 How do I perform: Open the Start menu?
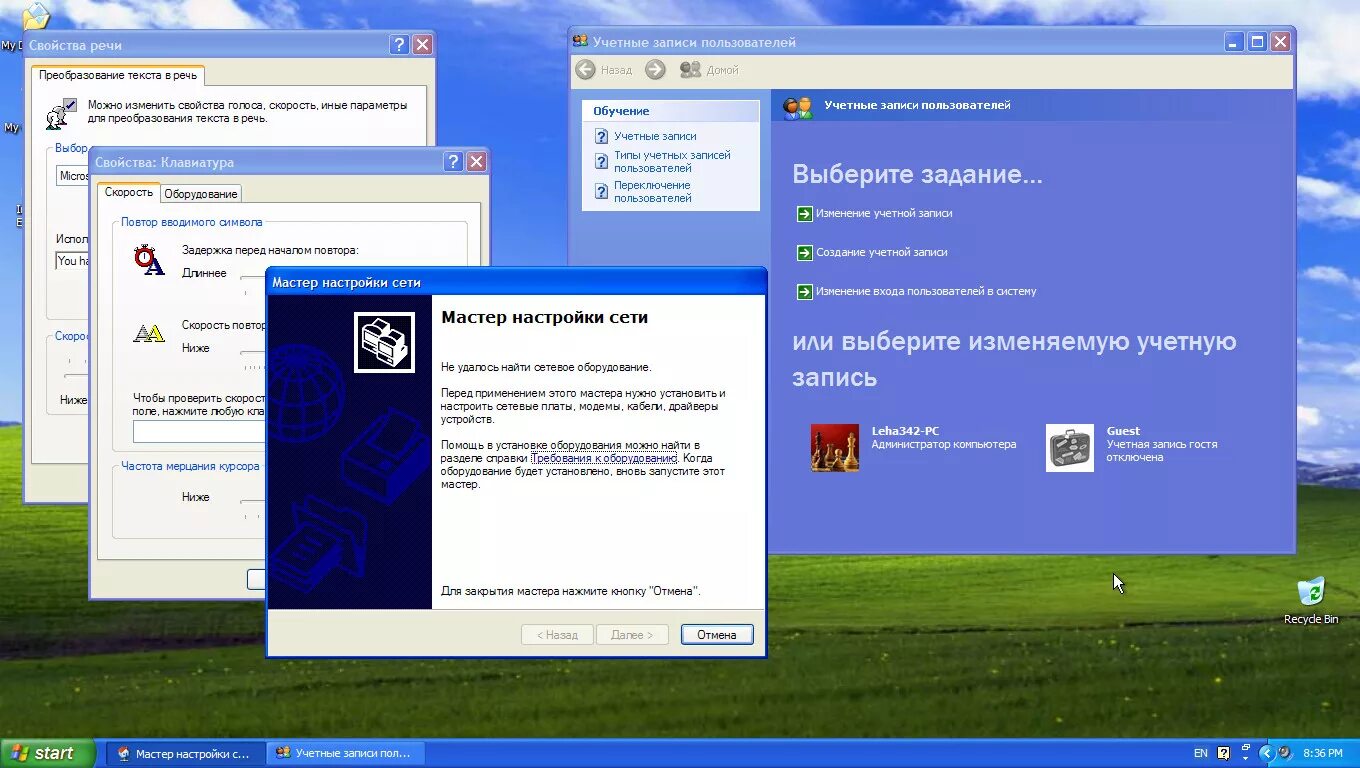[x=48, y=753]
